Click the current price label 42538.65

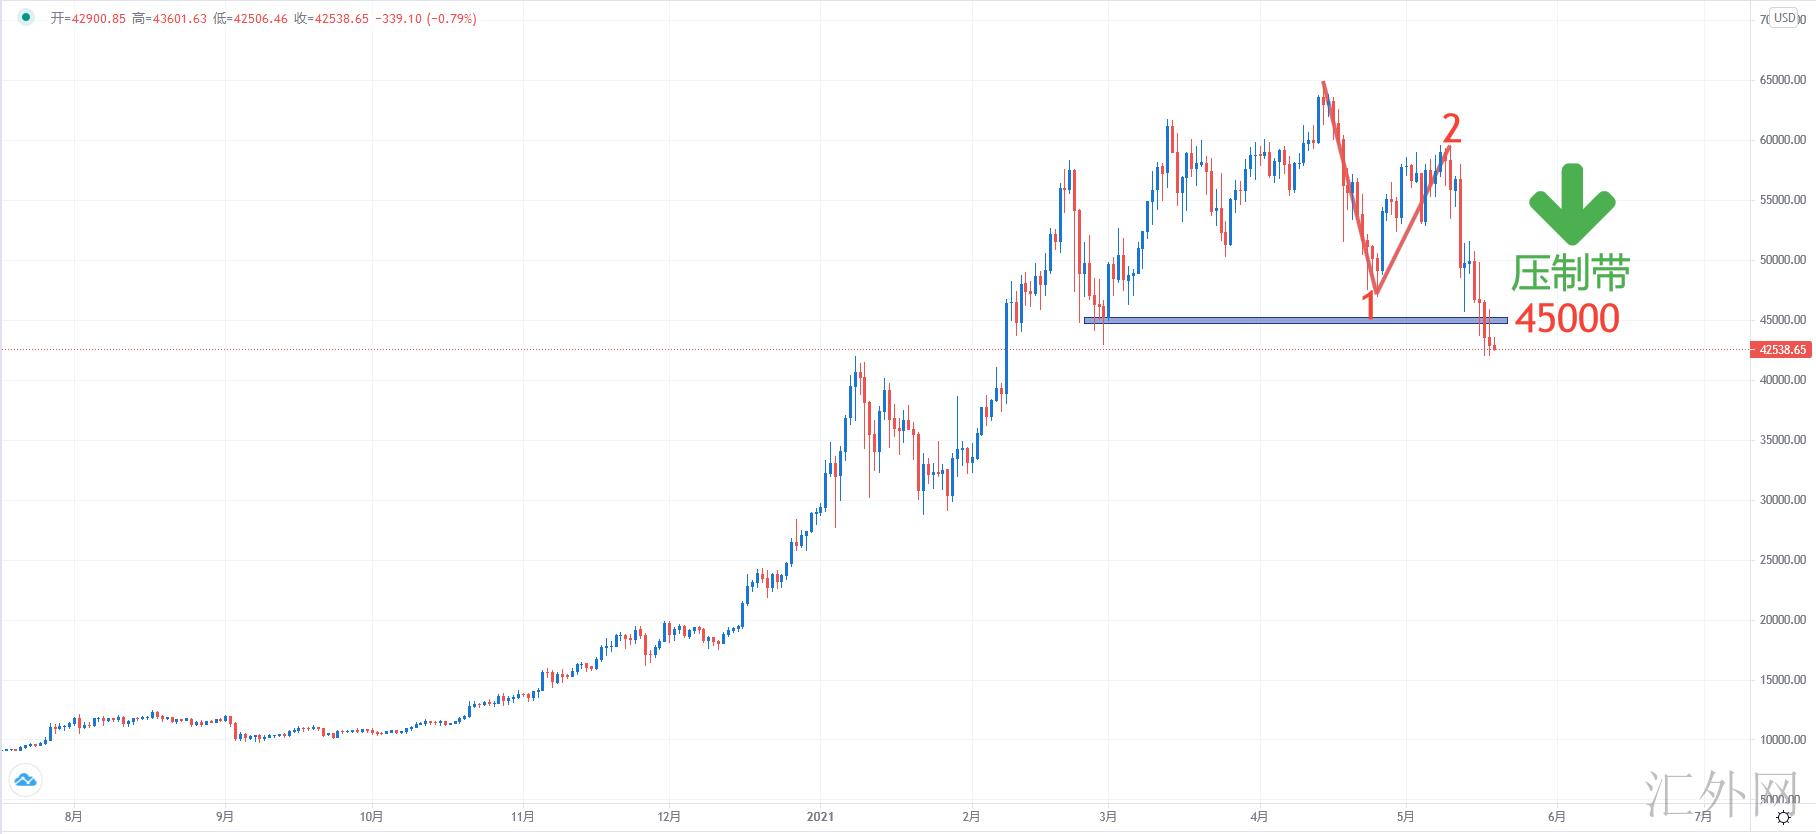1781,350
